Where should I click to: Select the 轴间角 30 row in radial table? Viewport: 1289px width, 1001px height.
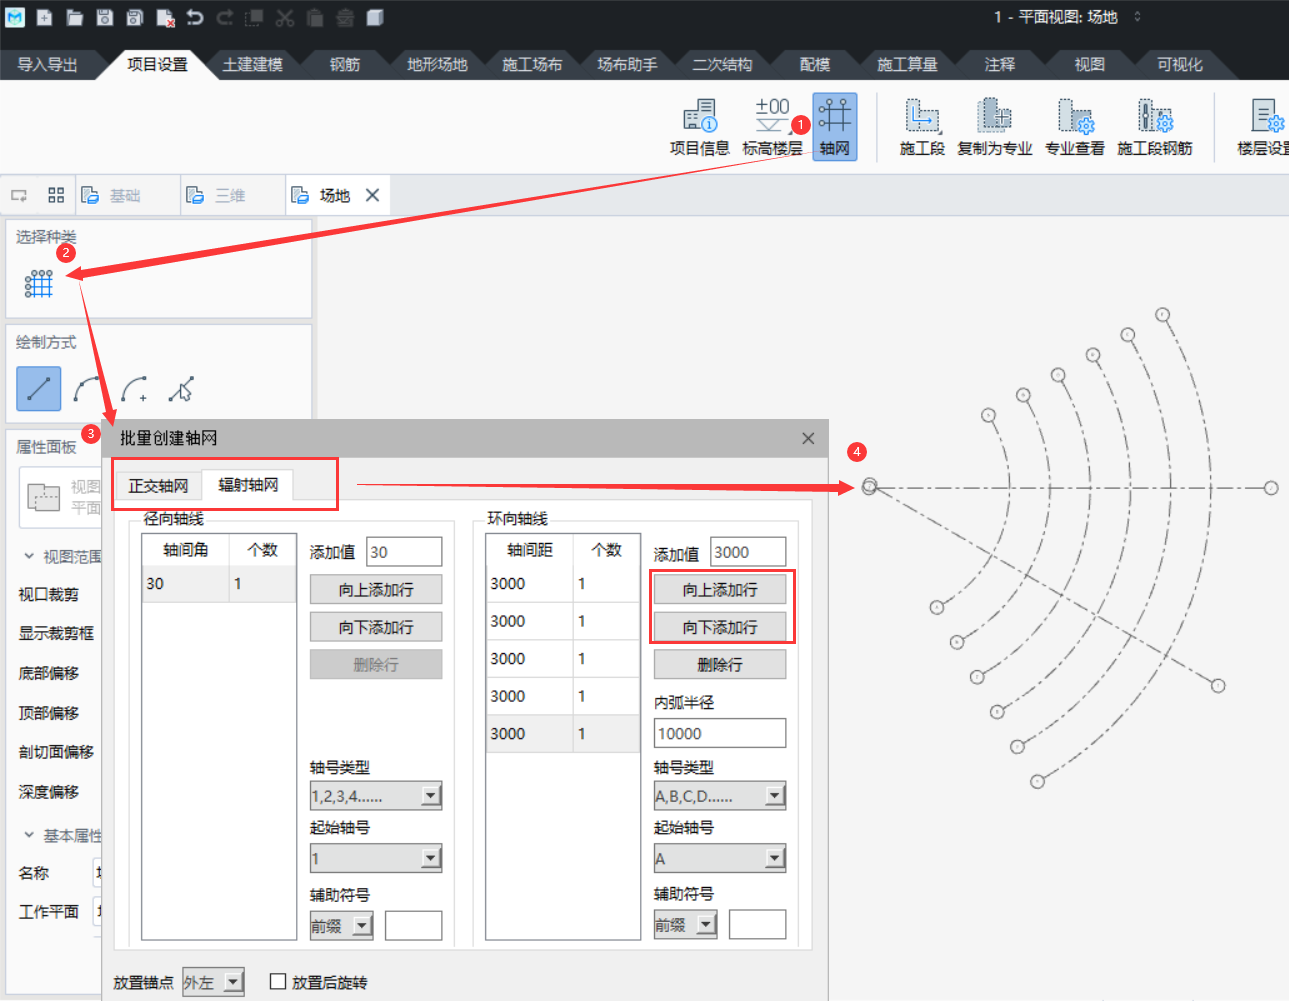coord(219,584)
